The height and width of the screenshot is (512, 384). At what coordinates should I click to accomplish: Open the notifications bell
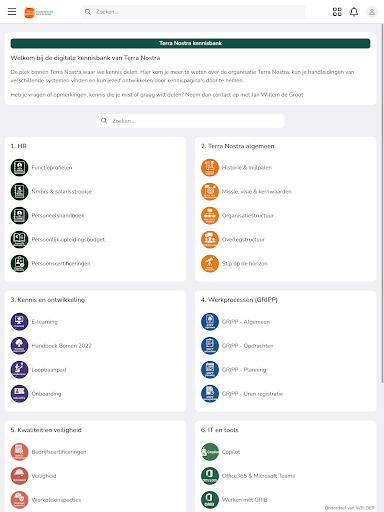(x=354, y=12)
